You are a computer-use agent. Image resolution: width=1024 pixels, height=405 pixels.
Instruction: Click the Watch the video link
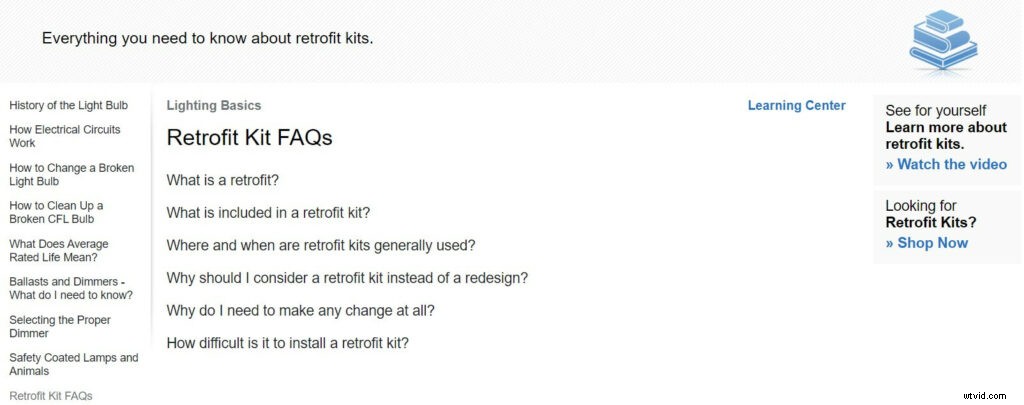point(946,164)
